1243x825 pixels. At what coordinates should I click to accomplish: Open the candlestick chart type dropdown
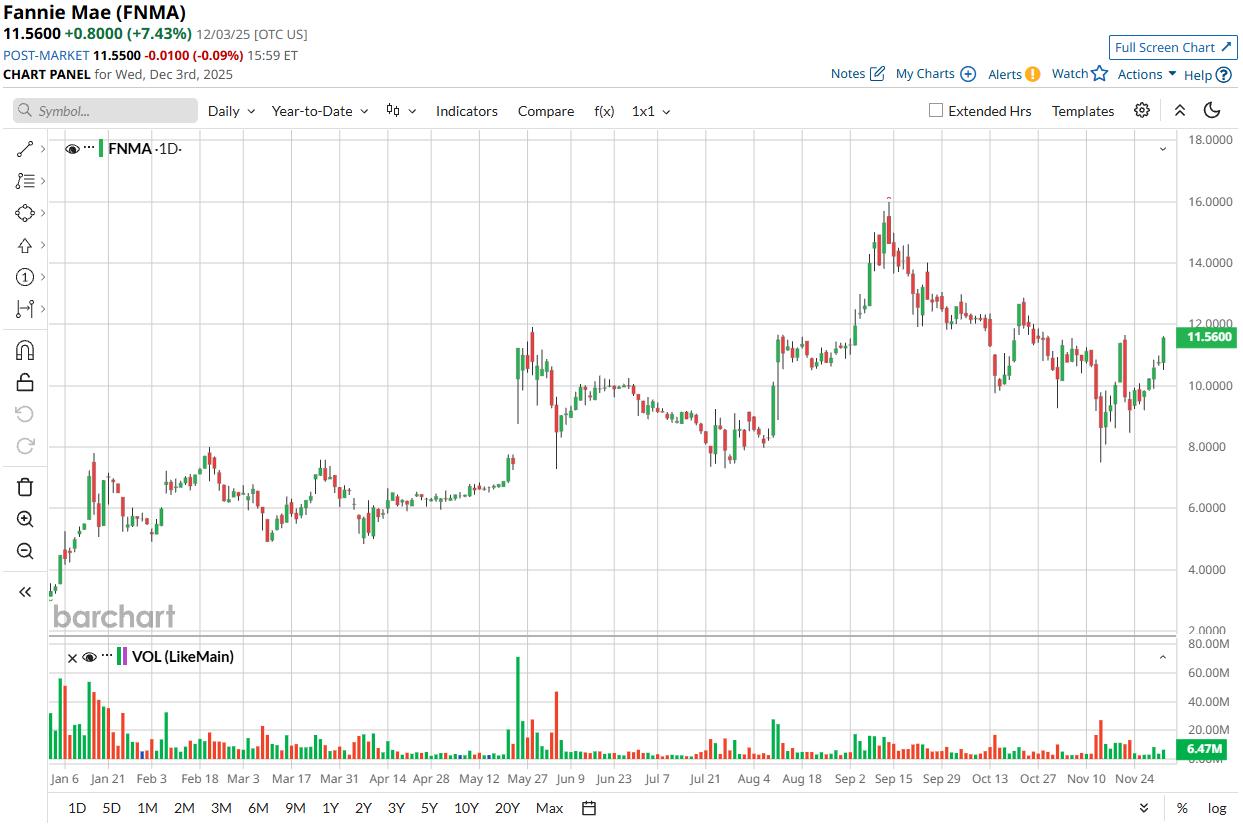[x=401, y=111]
